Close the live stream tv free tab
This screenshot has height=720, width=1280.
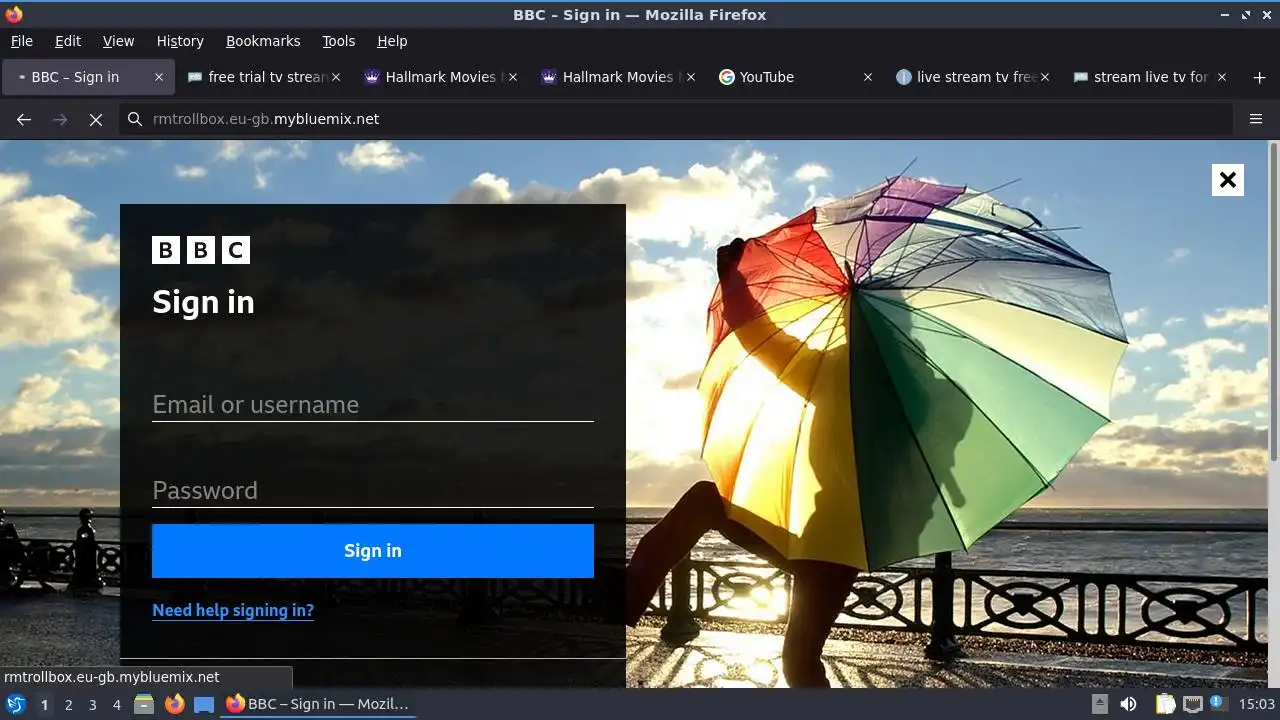coord(1045,77)
